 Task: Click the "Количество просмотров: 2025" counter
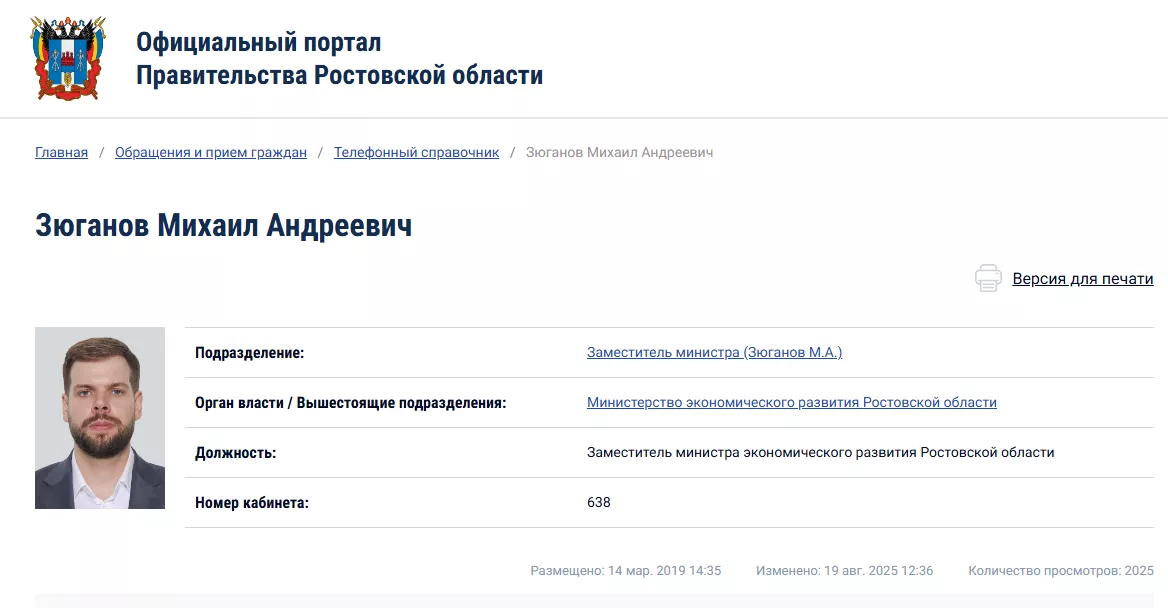pyautogui.click(x=1060, y=571)
